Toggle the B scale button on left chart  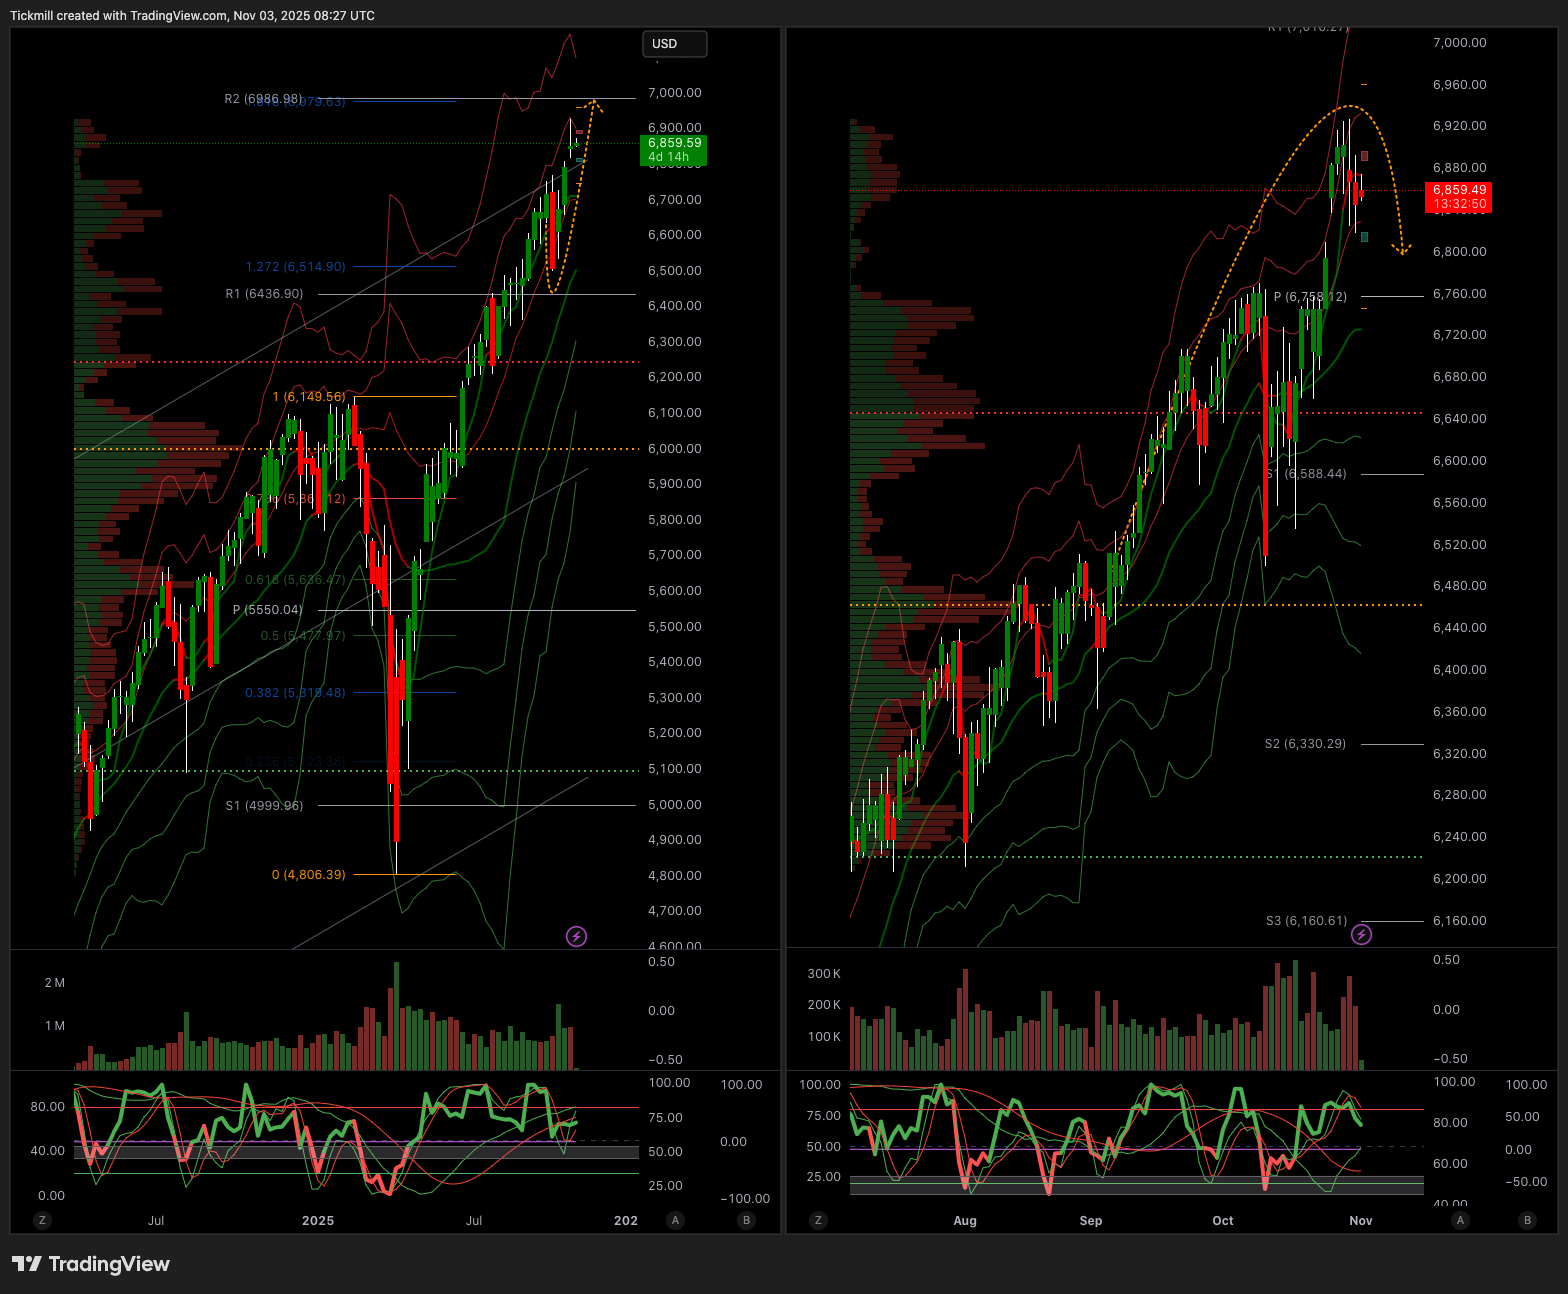746,1220
